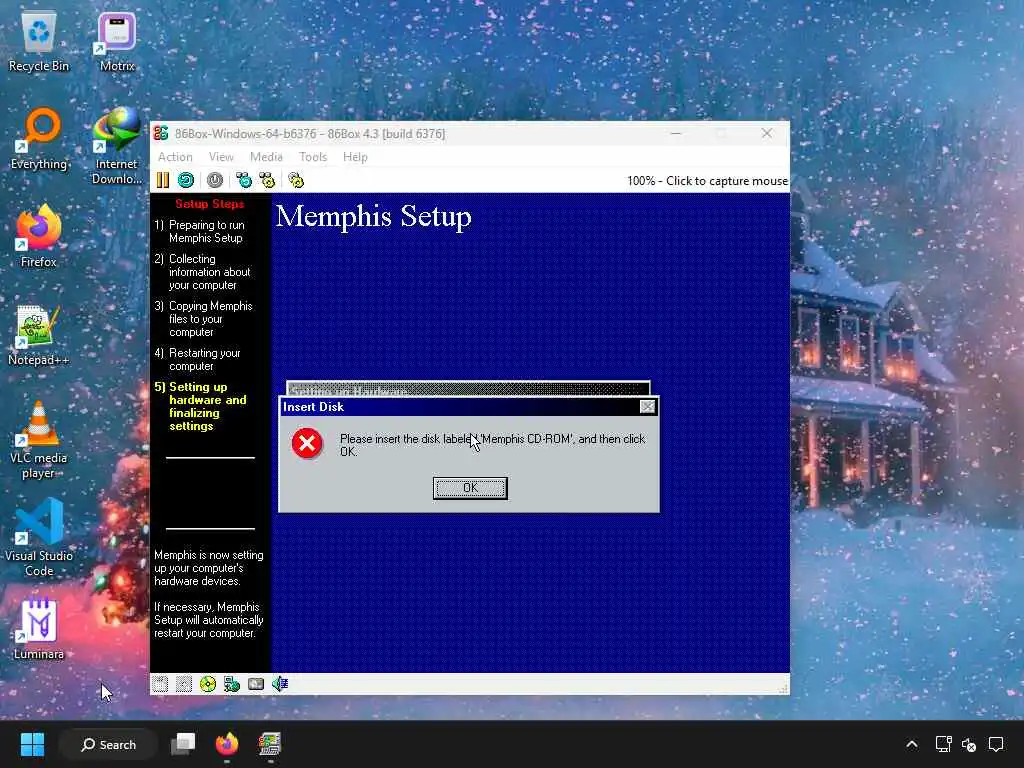
Task: Click the red error icon in Insert Disk
Action: [307, 443]
